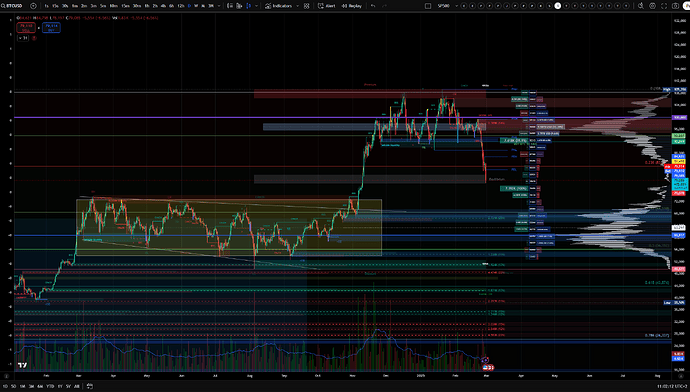Switch chart to 12h interval
The width and height of the screenshot is (690, 392).
click(181, 6)
